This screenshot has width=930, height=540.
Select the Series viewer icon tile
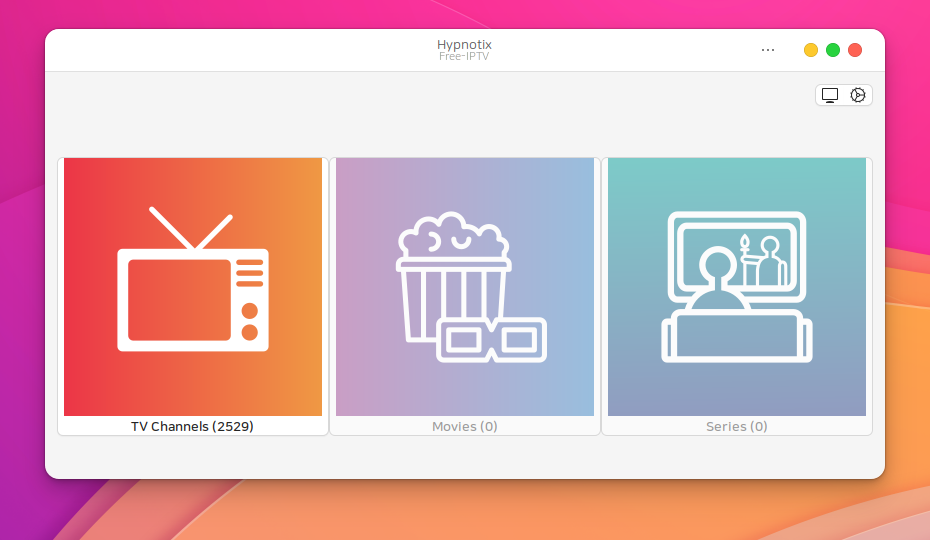pyautogui.click(x=737, y=287)
